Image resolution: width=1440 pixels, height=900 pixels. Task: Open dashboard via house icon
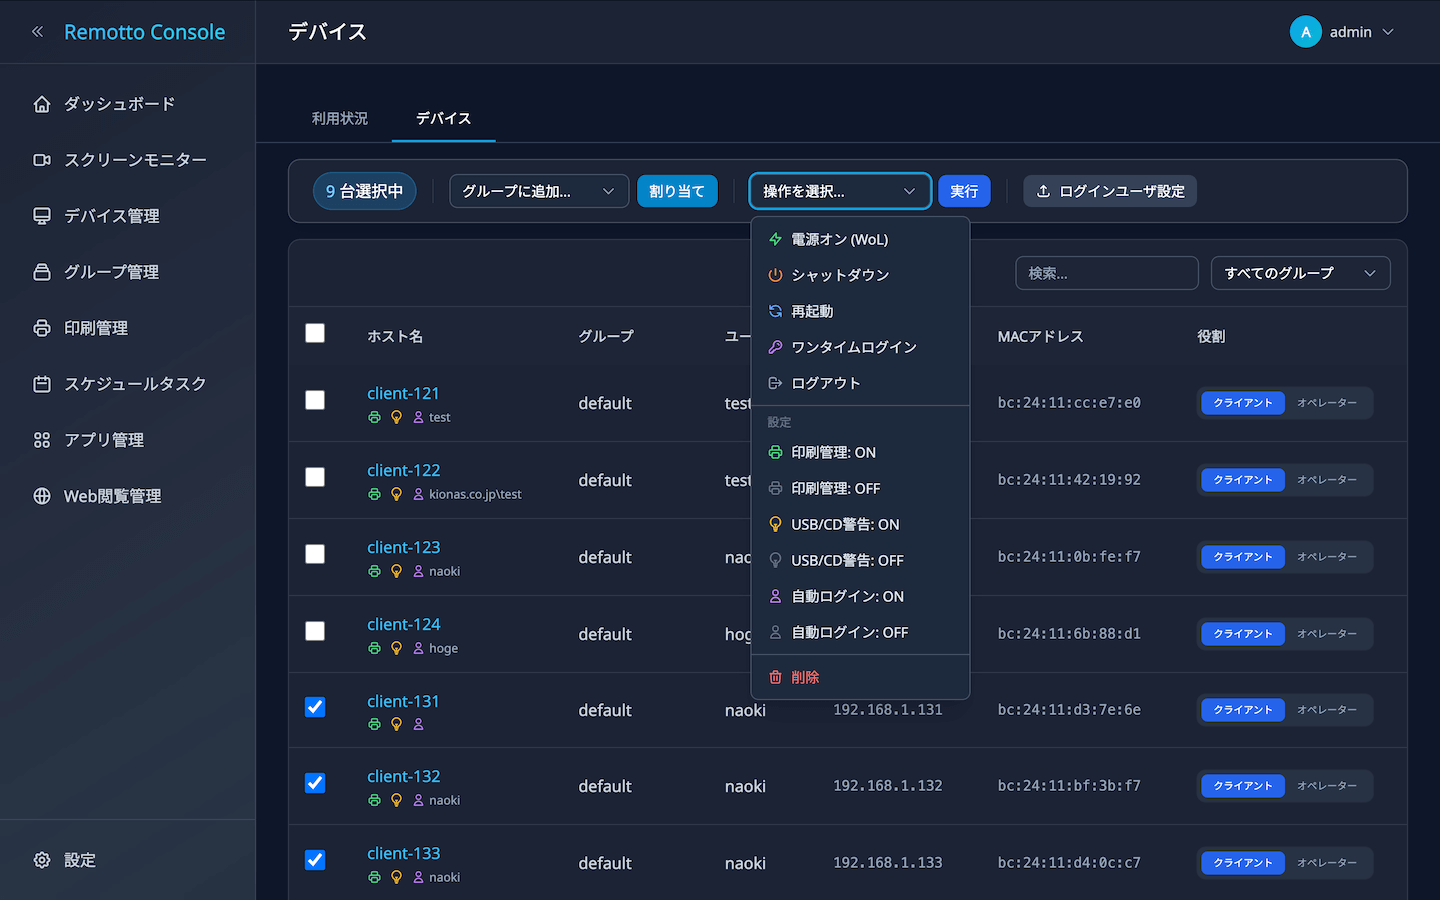tap(42, 104)
